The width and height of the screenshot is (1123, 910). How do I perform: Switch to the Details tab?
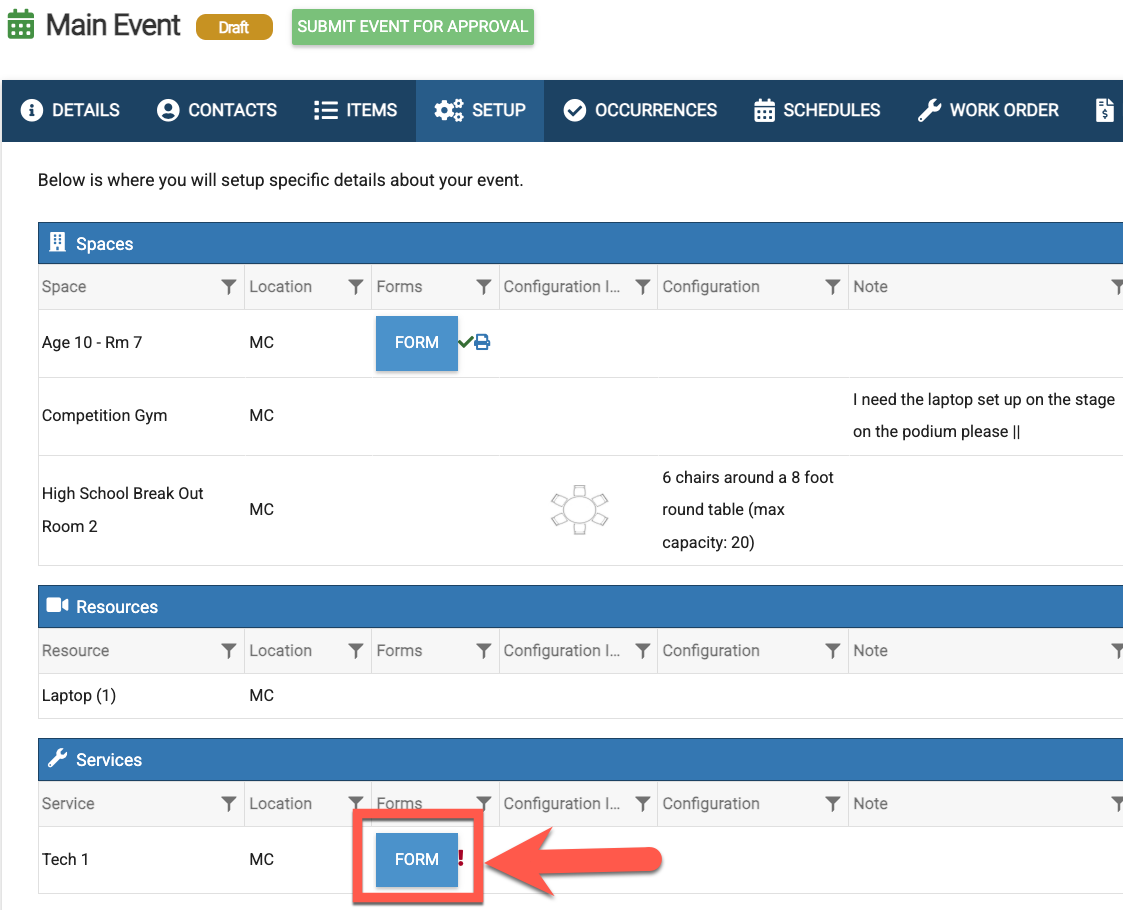pos(71,110)
